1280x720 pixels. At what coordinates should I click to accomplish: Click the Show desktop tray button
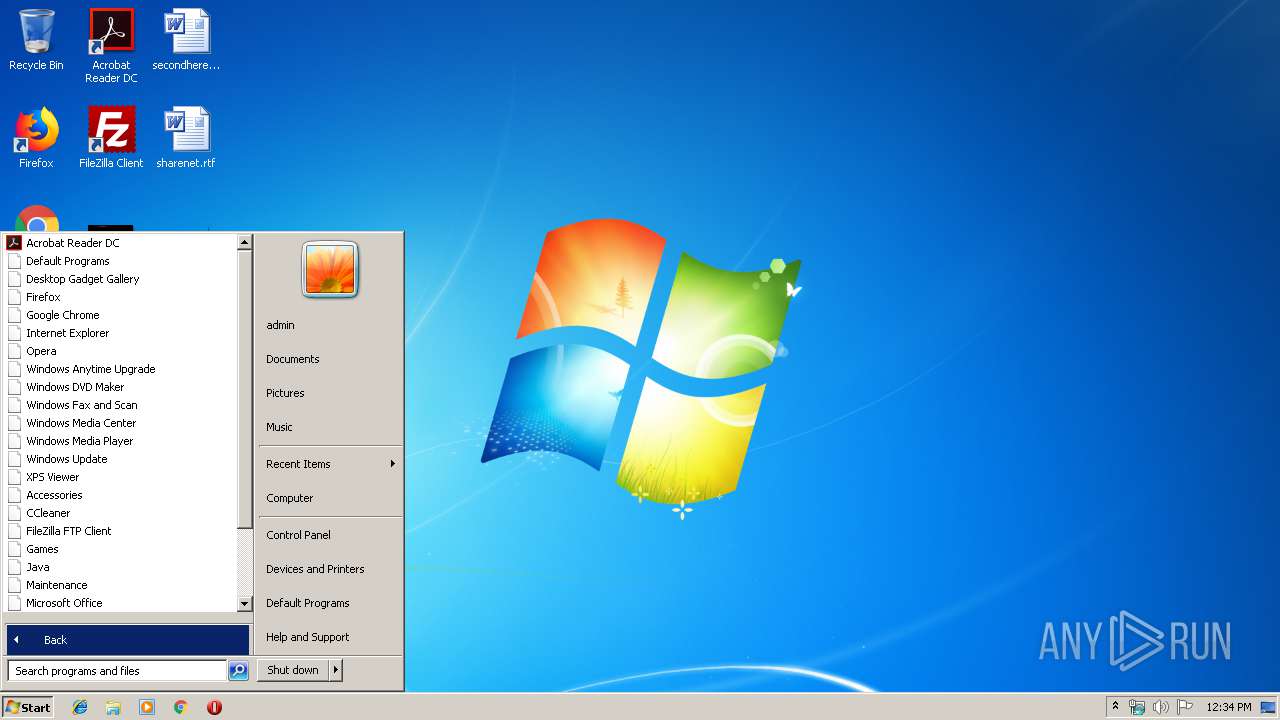coord(1268,707)
